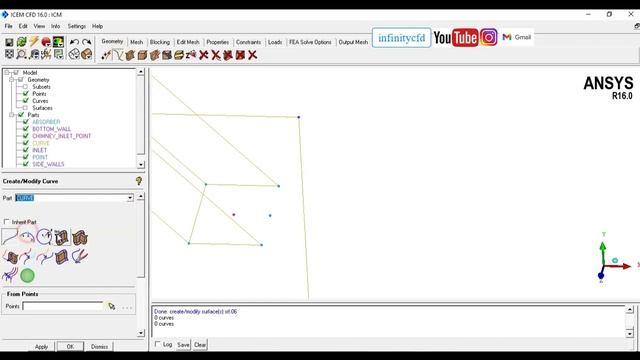Enable the Inherit Part checkbox
The image size is (640, 360).
[x=7, y=222]
